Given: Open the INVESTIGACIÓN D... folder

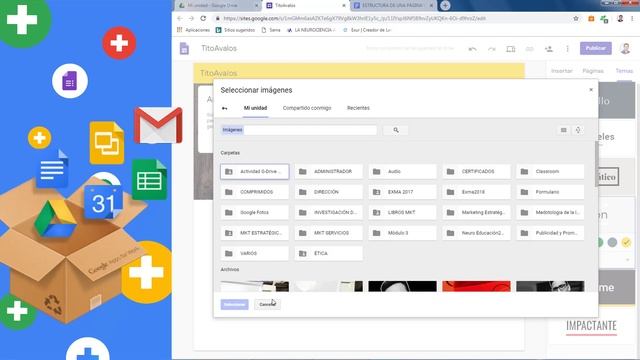Looking at the screenshot, I should (329, 212).
